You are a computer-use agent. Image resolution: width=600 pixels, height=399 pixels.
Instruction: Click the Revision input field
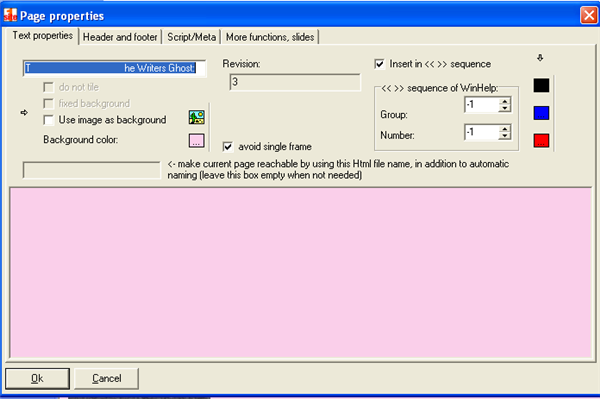pyautogui.click(x=295, y=82)
